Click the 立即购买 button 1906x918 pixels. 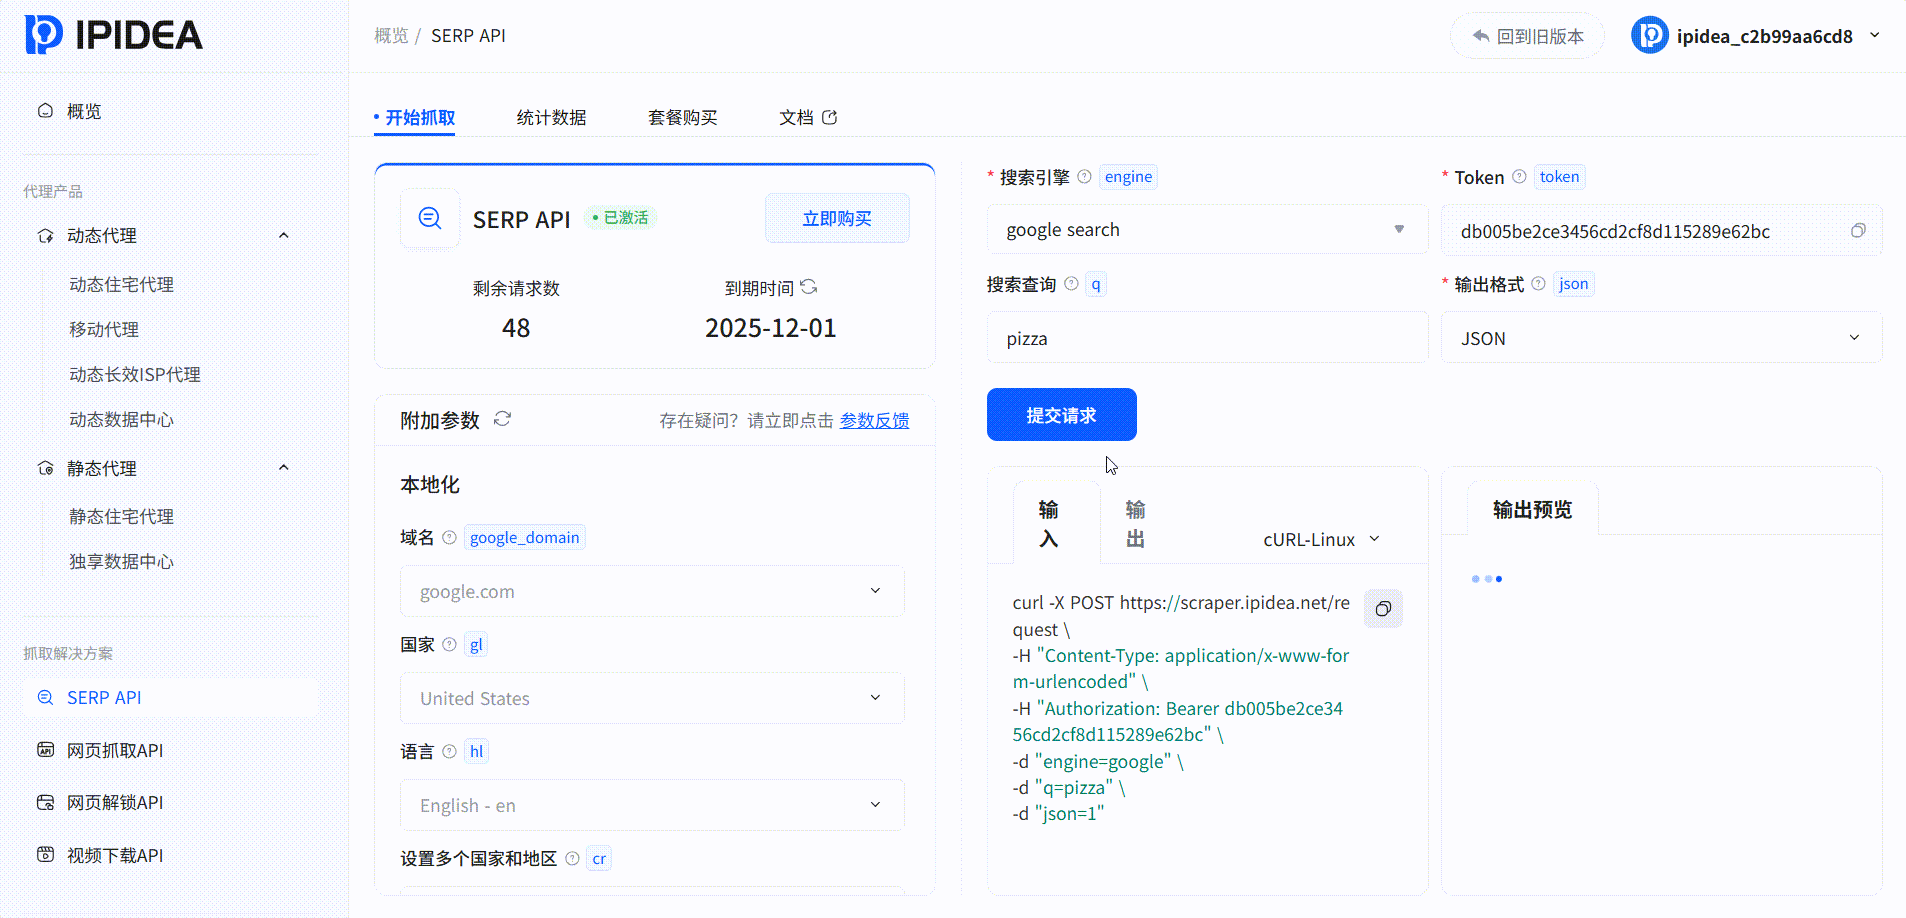837,218
